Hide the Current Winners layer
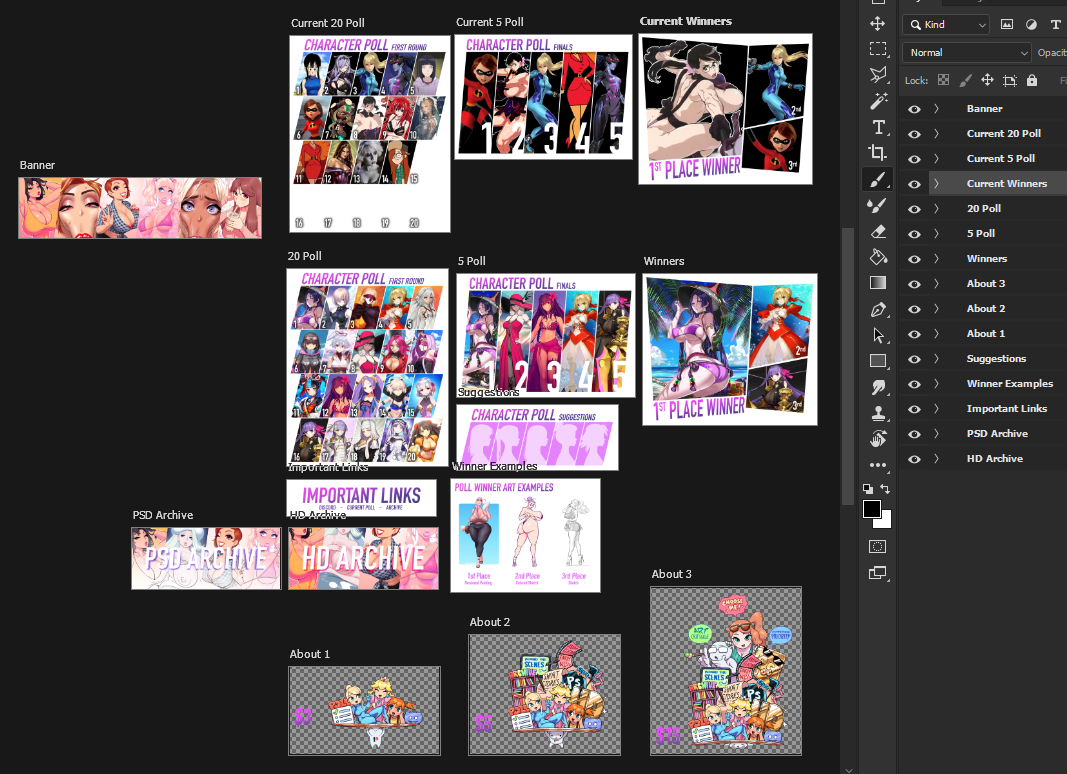Image resolution: width=1067 pixels, height=774 pixels. click(x=914, y=184)
